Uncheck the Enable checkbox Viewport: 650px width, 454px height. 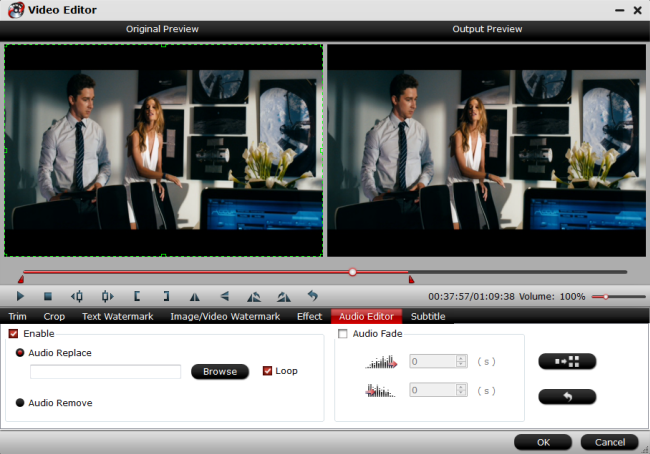click(13, 334)
